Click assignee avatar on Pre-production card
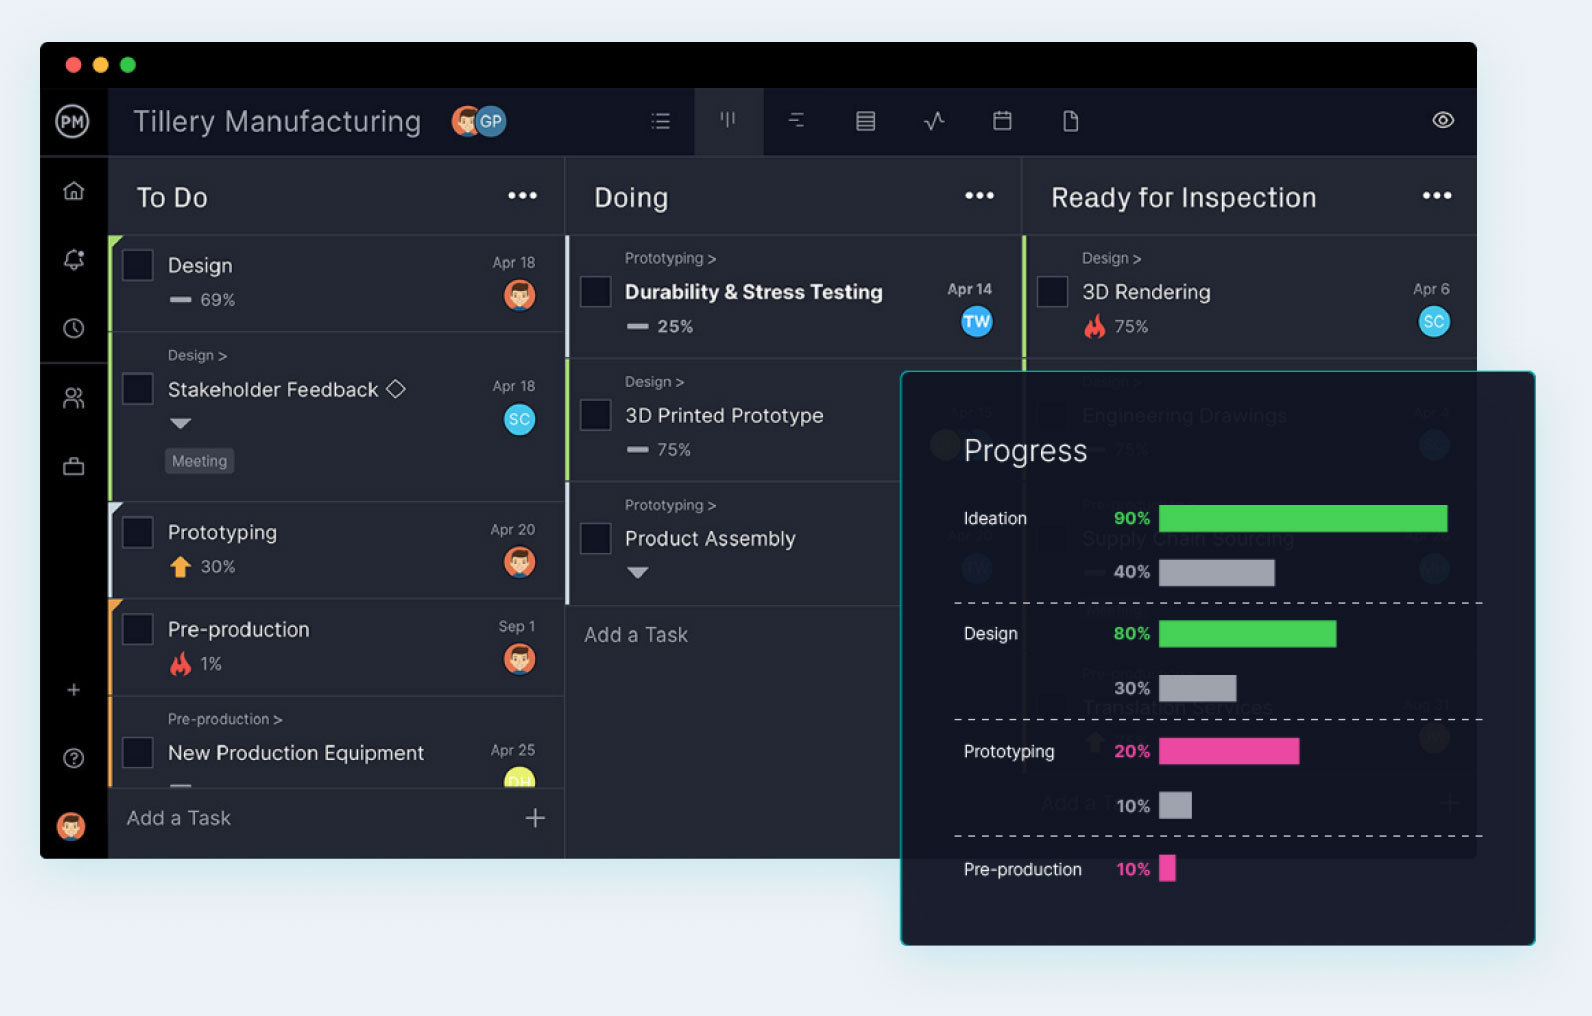Viewport: 1592px width, 1016px height. click(519, 659)
